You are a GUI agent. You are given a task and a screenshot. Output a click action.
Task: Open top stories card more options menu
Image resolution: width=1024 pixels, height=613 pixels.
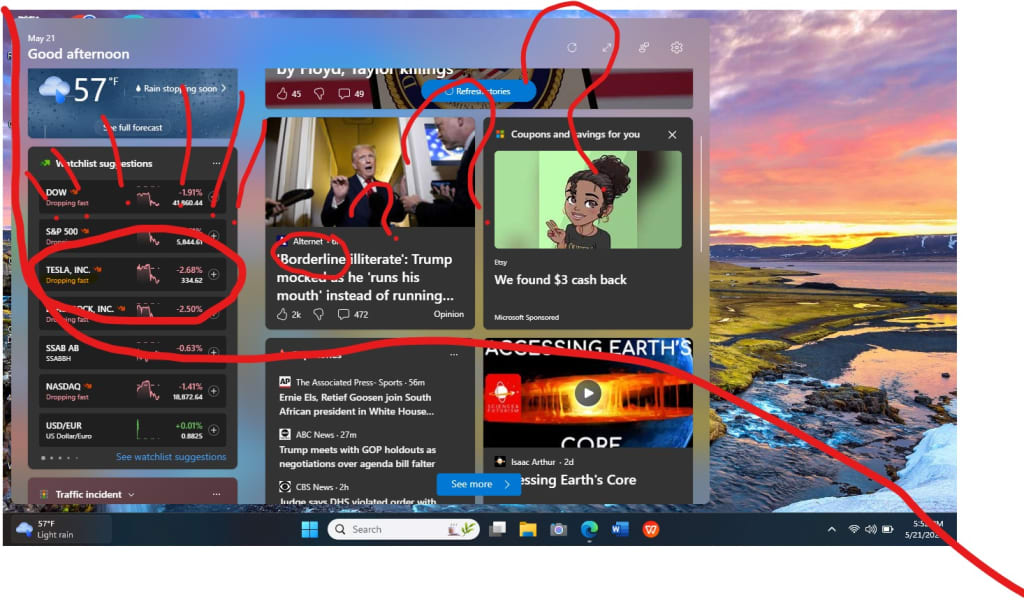coord(454,354)
